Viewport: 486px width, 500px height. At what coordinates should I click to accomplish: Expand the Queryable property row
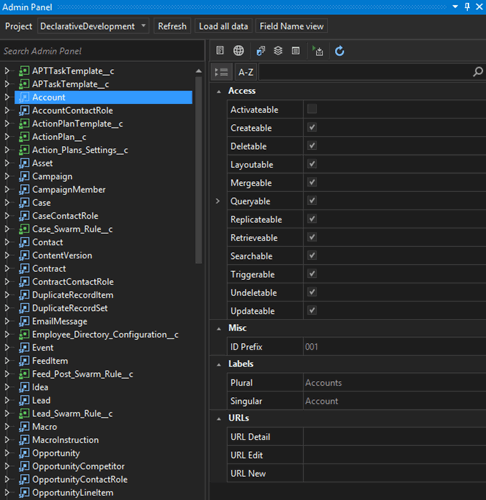218,201
